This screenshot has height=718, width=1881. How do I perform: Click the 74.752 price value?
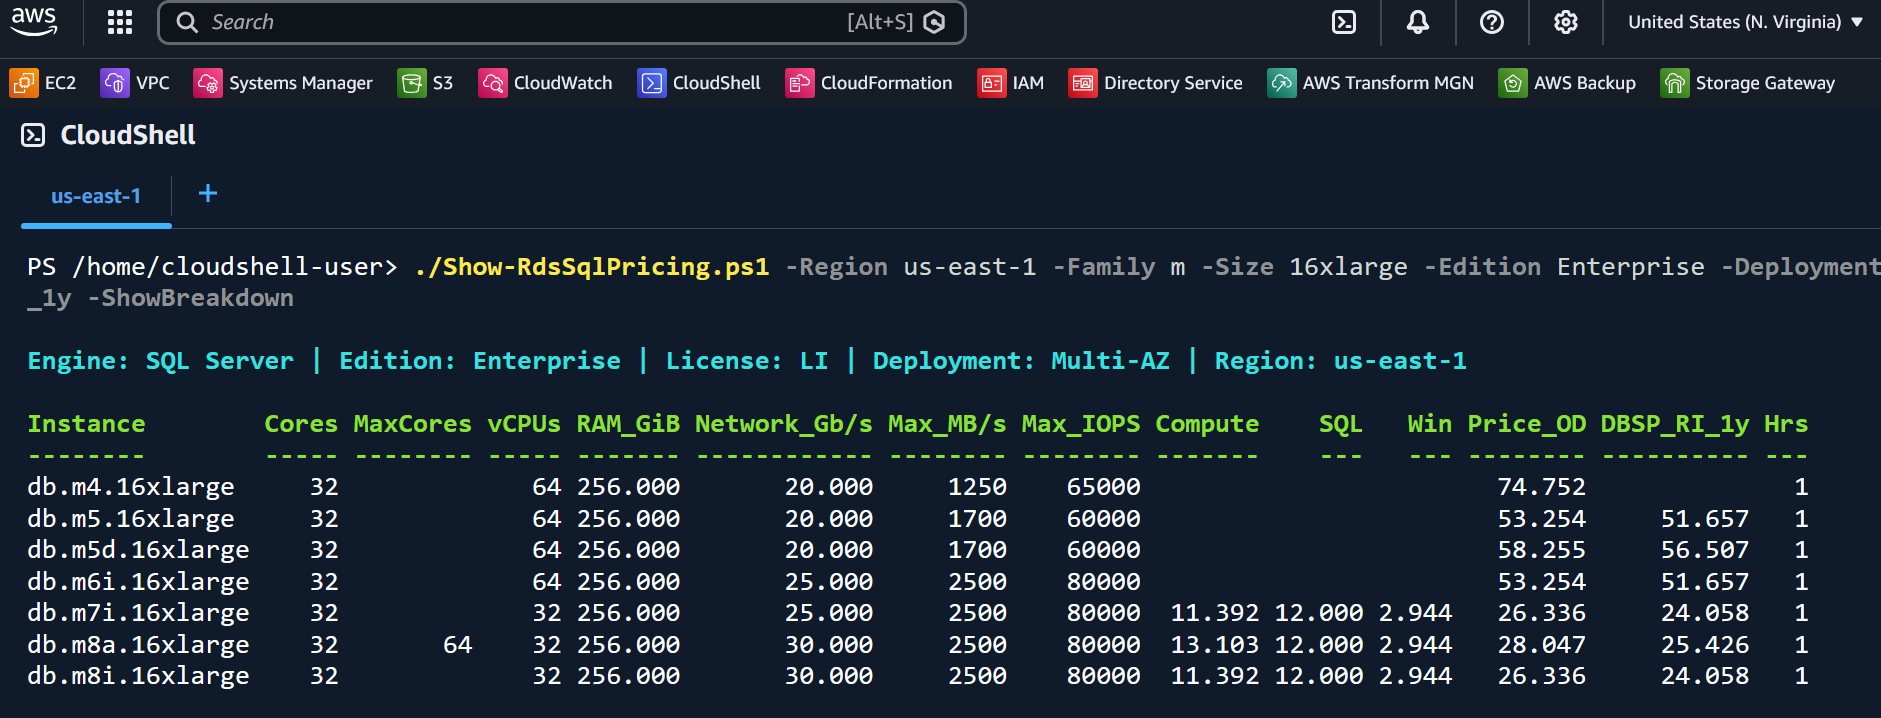(1542, 487)
